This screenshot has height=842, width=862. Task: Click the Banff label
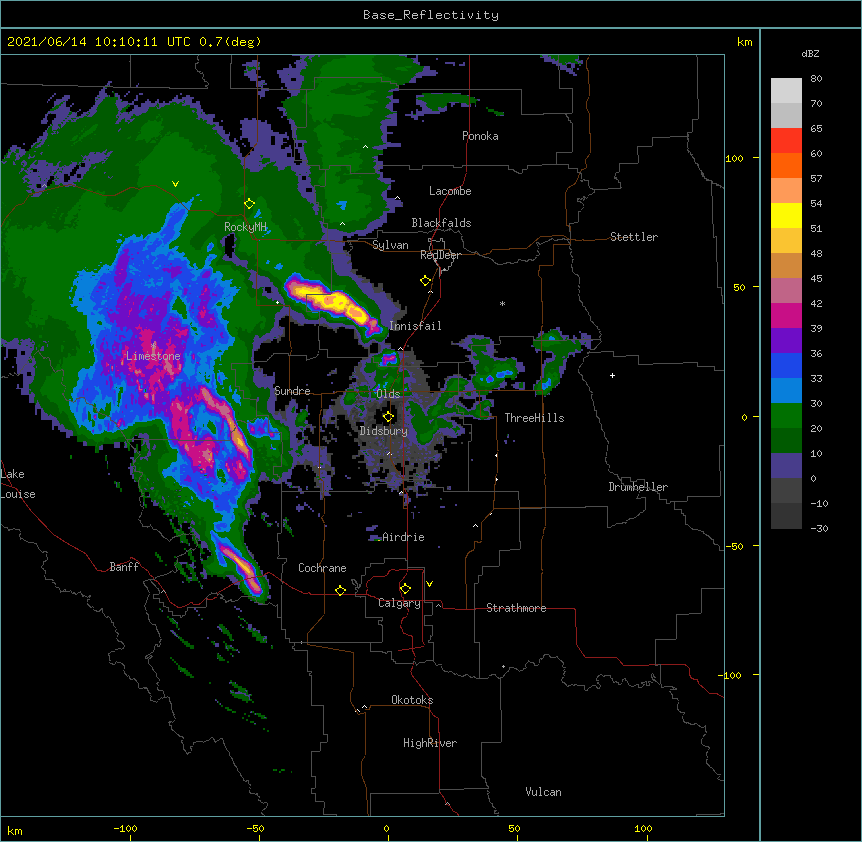(124, 567)
